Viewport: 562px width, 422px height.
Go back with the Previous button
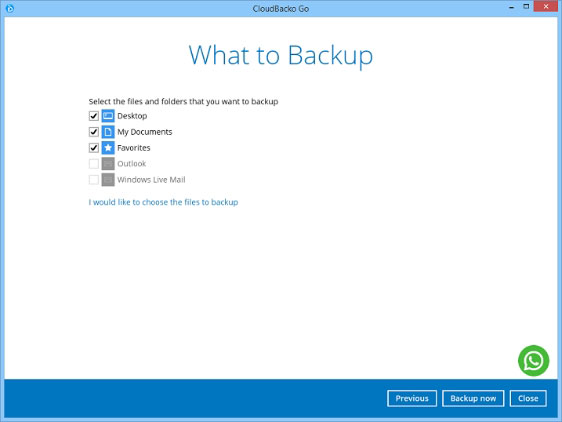tap(412, 398)
